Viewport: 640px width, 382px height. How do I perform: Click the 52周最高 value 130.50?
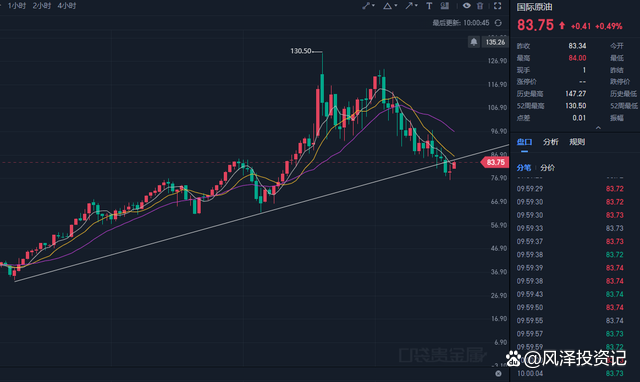(576, 106)
